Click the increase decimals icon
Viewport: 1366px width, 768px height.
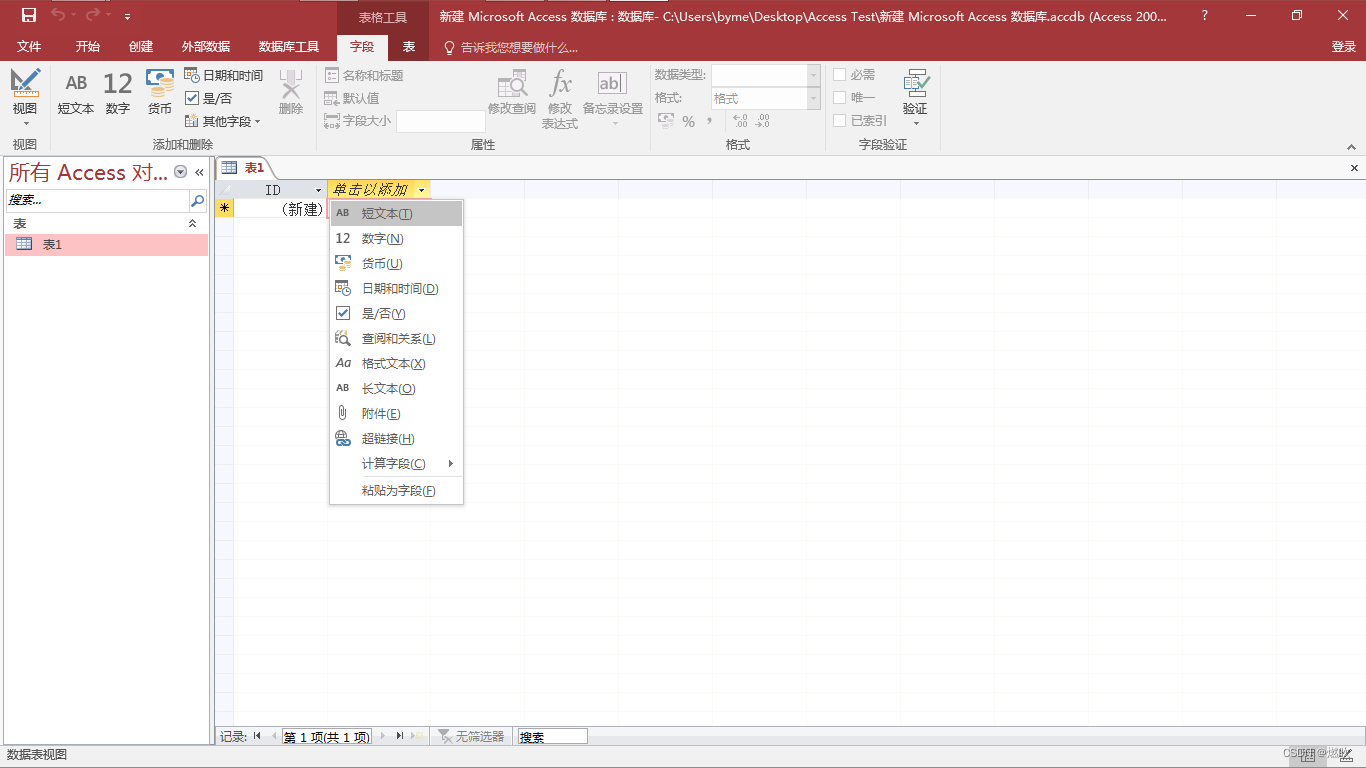point(740,121)
